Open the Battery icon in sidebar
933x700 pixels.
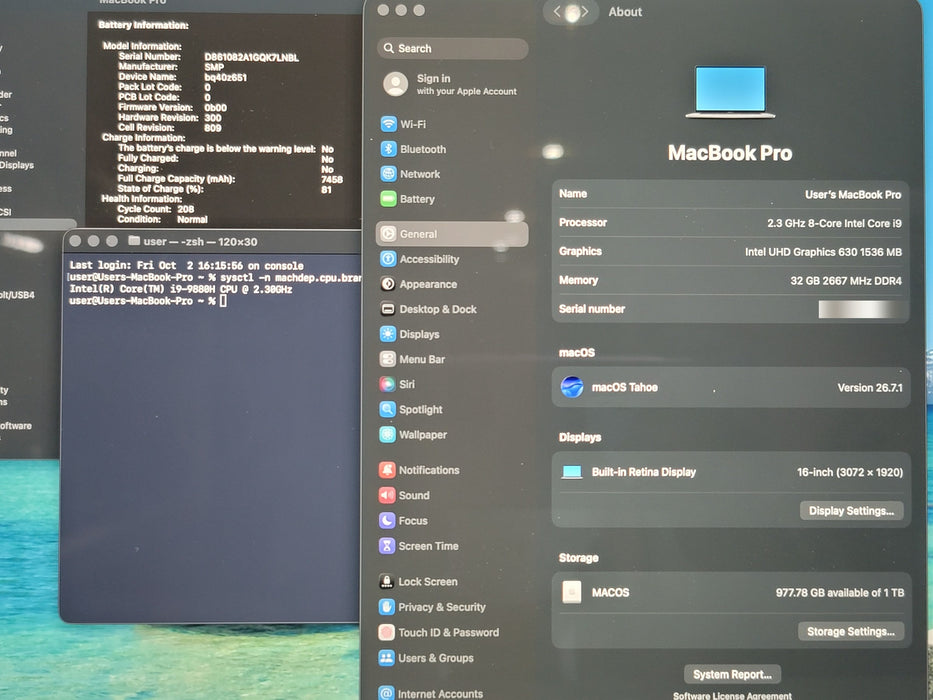pos(389,199)
